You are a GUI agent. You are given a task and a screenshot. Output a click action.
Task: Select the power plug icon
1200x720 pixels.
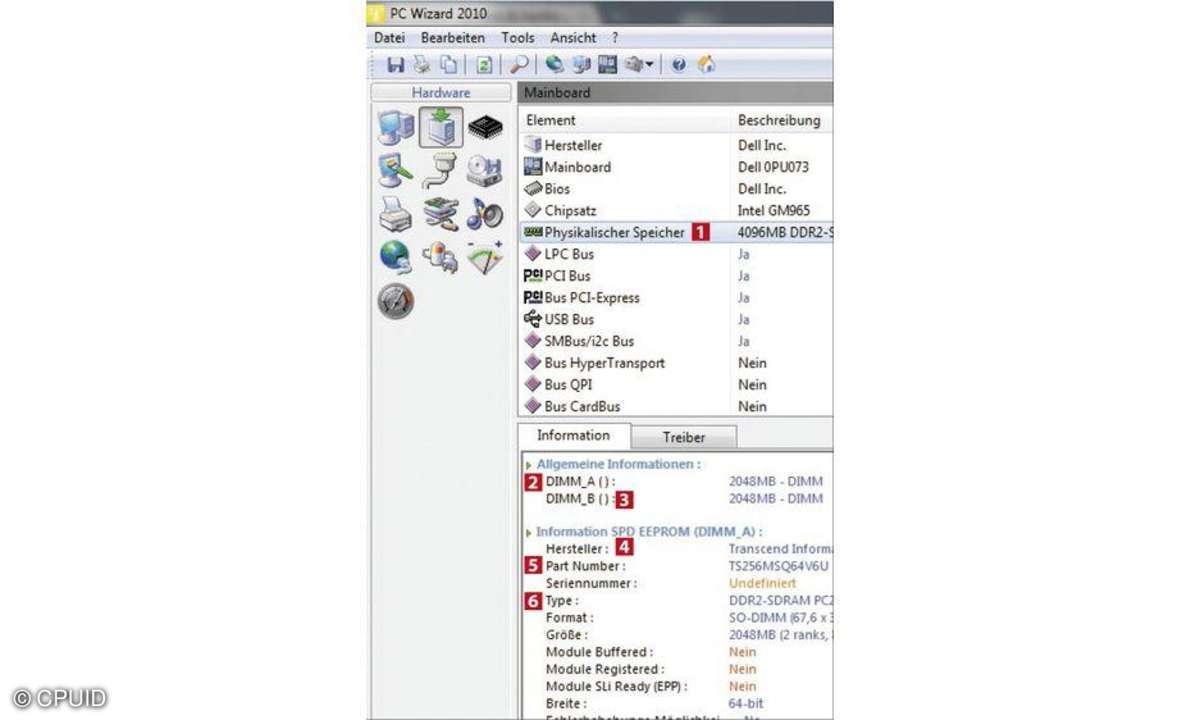click(x=441, y=257)
